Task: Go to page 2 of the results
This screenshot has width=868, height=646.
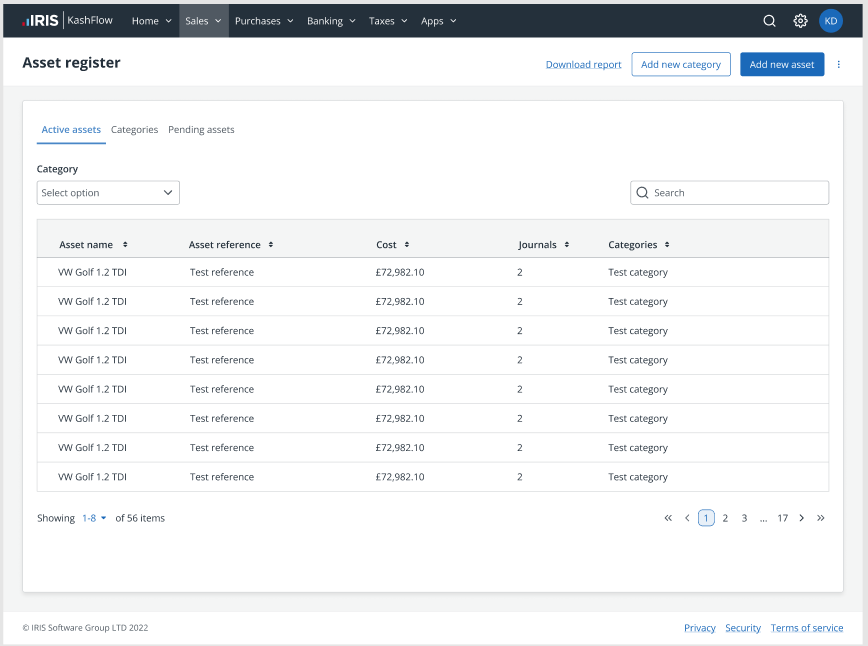Action: (725, 518)
